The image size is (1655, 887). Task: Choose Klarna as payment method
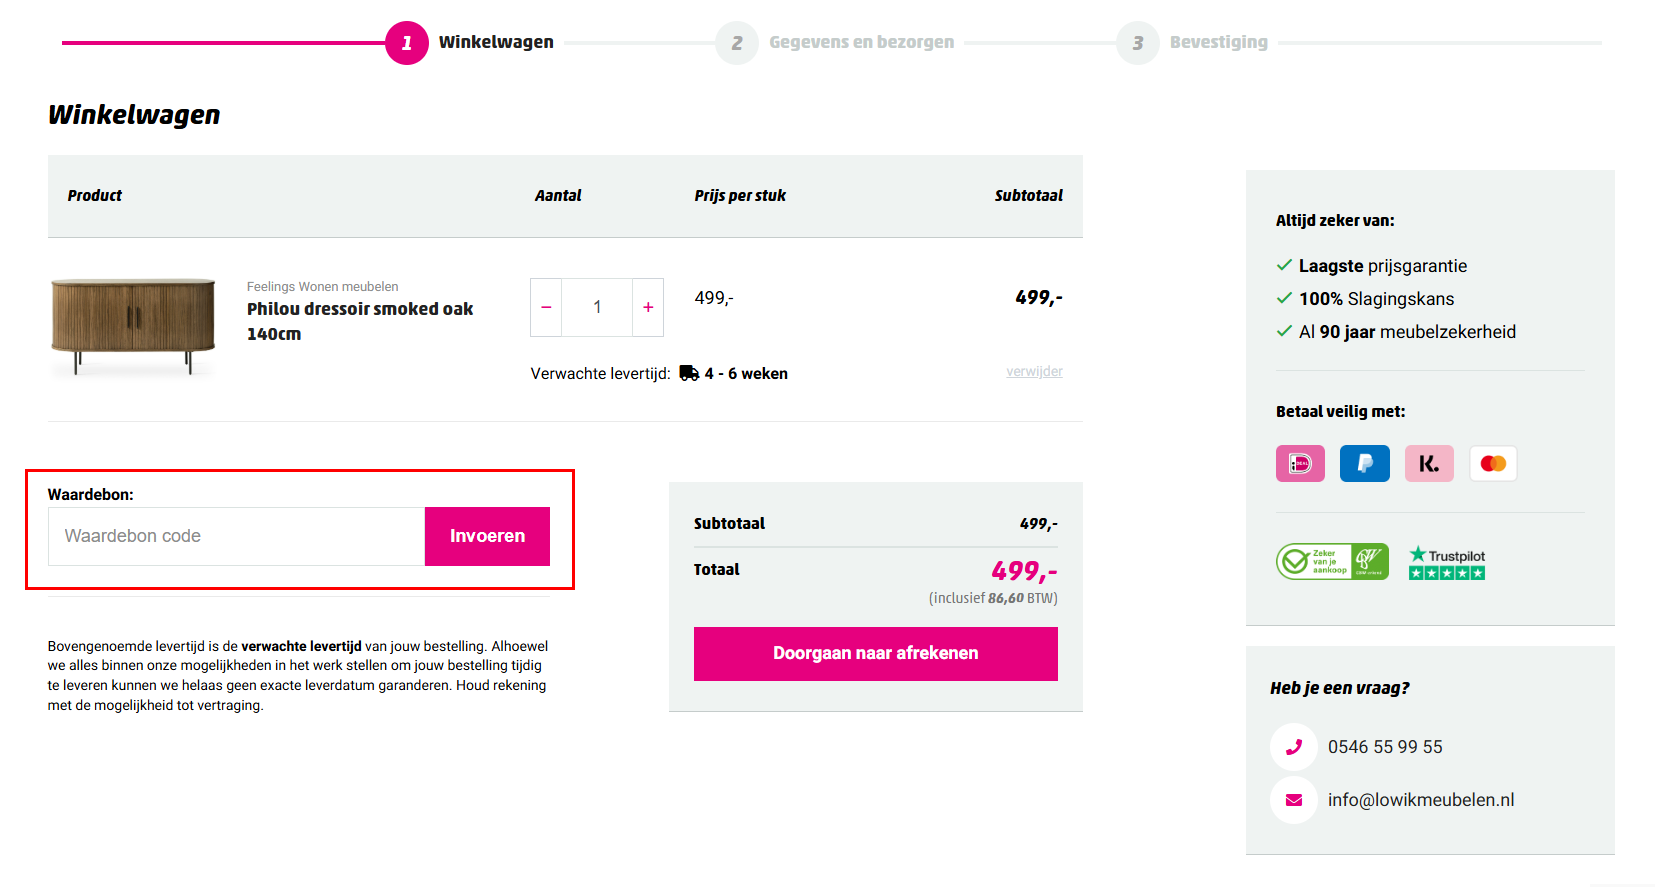click(x=1428, y=463)
